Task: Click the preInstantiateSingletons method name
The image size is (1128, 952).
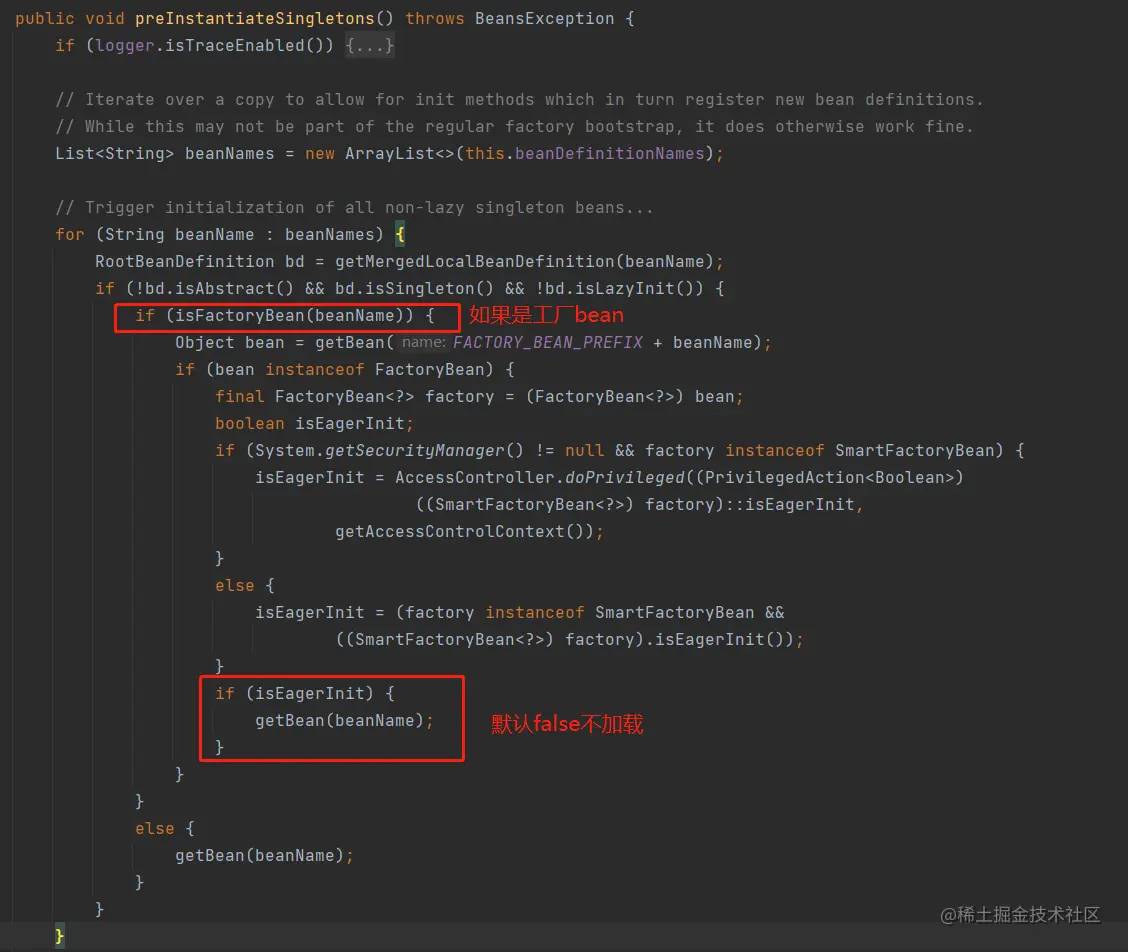Action: point(255,19)
